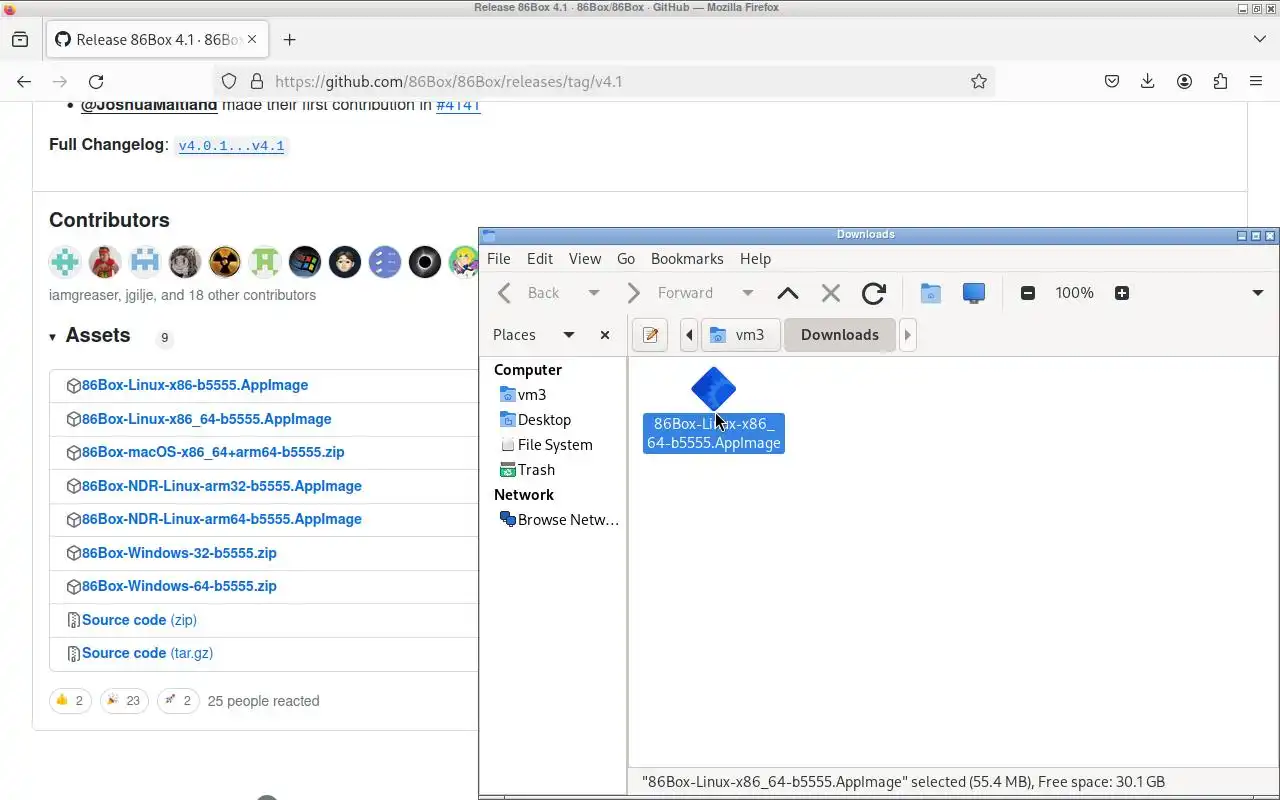React with thumbs up emoji
This screenshot has height=800, width=1280.
(x=70, y=701)
